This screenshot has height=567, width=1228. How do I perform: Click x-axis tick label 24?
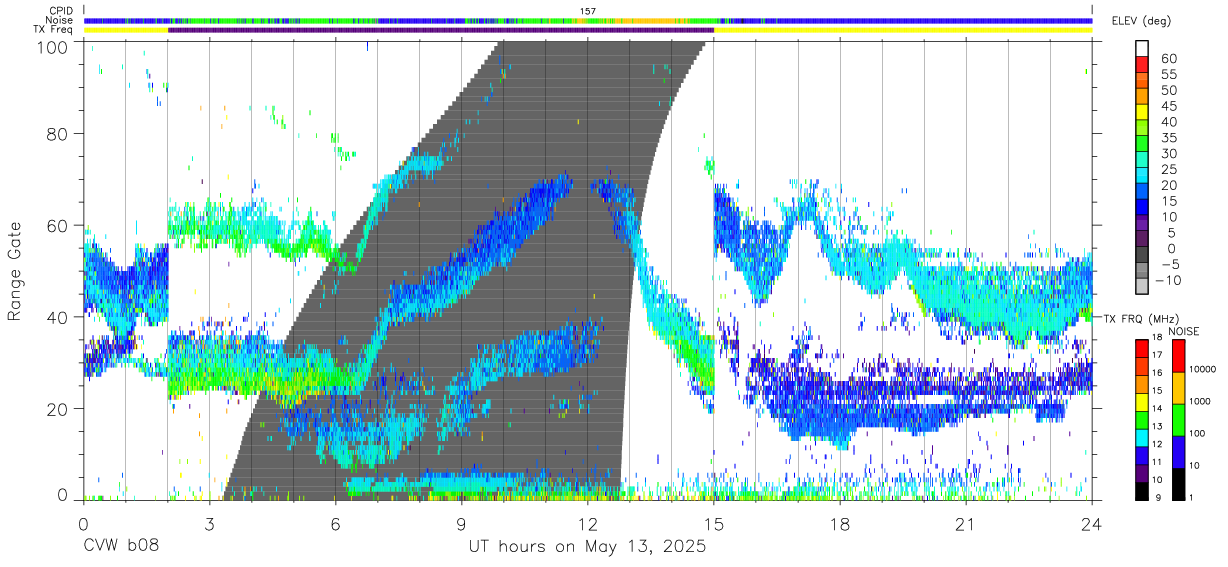pos(1092,524)
